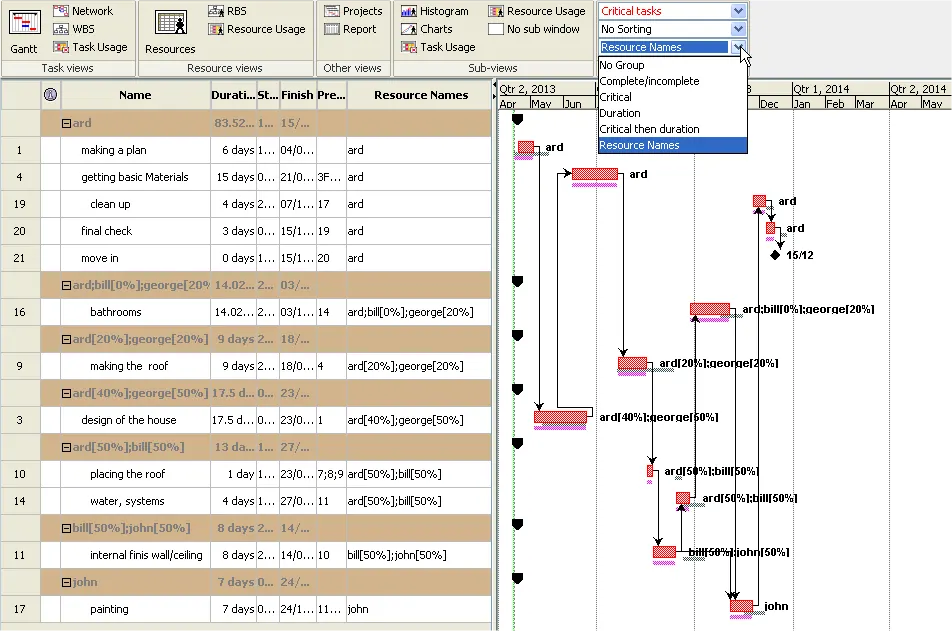Click the Duration column header
Screen dimensions: 952x631
tap(234, 95)
